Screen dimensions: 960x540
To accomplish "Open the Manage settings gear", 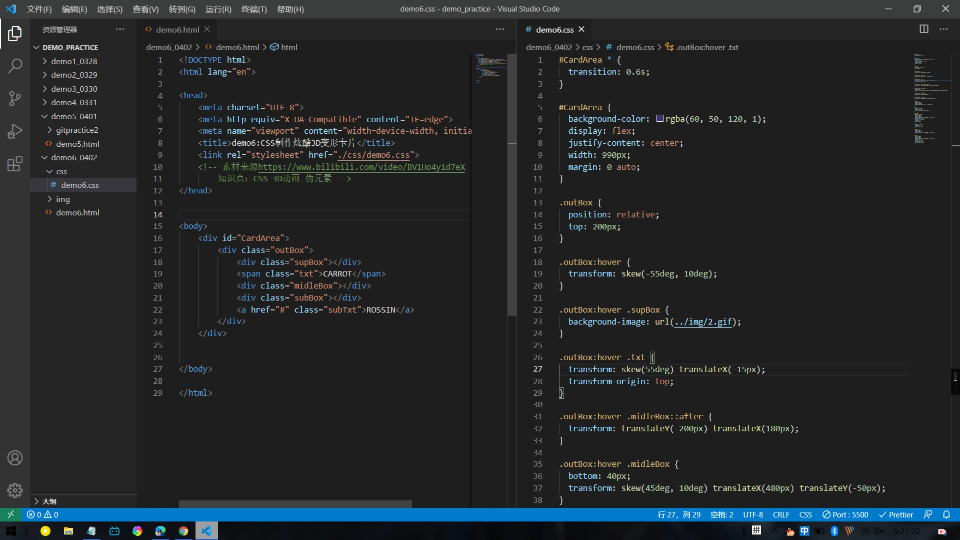I will [15, 490].
